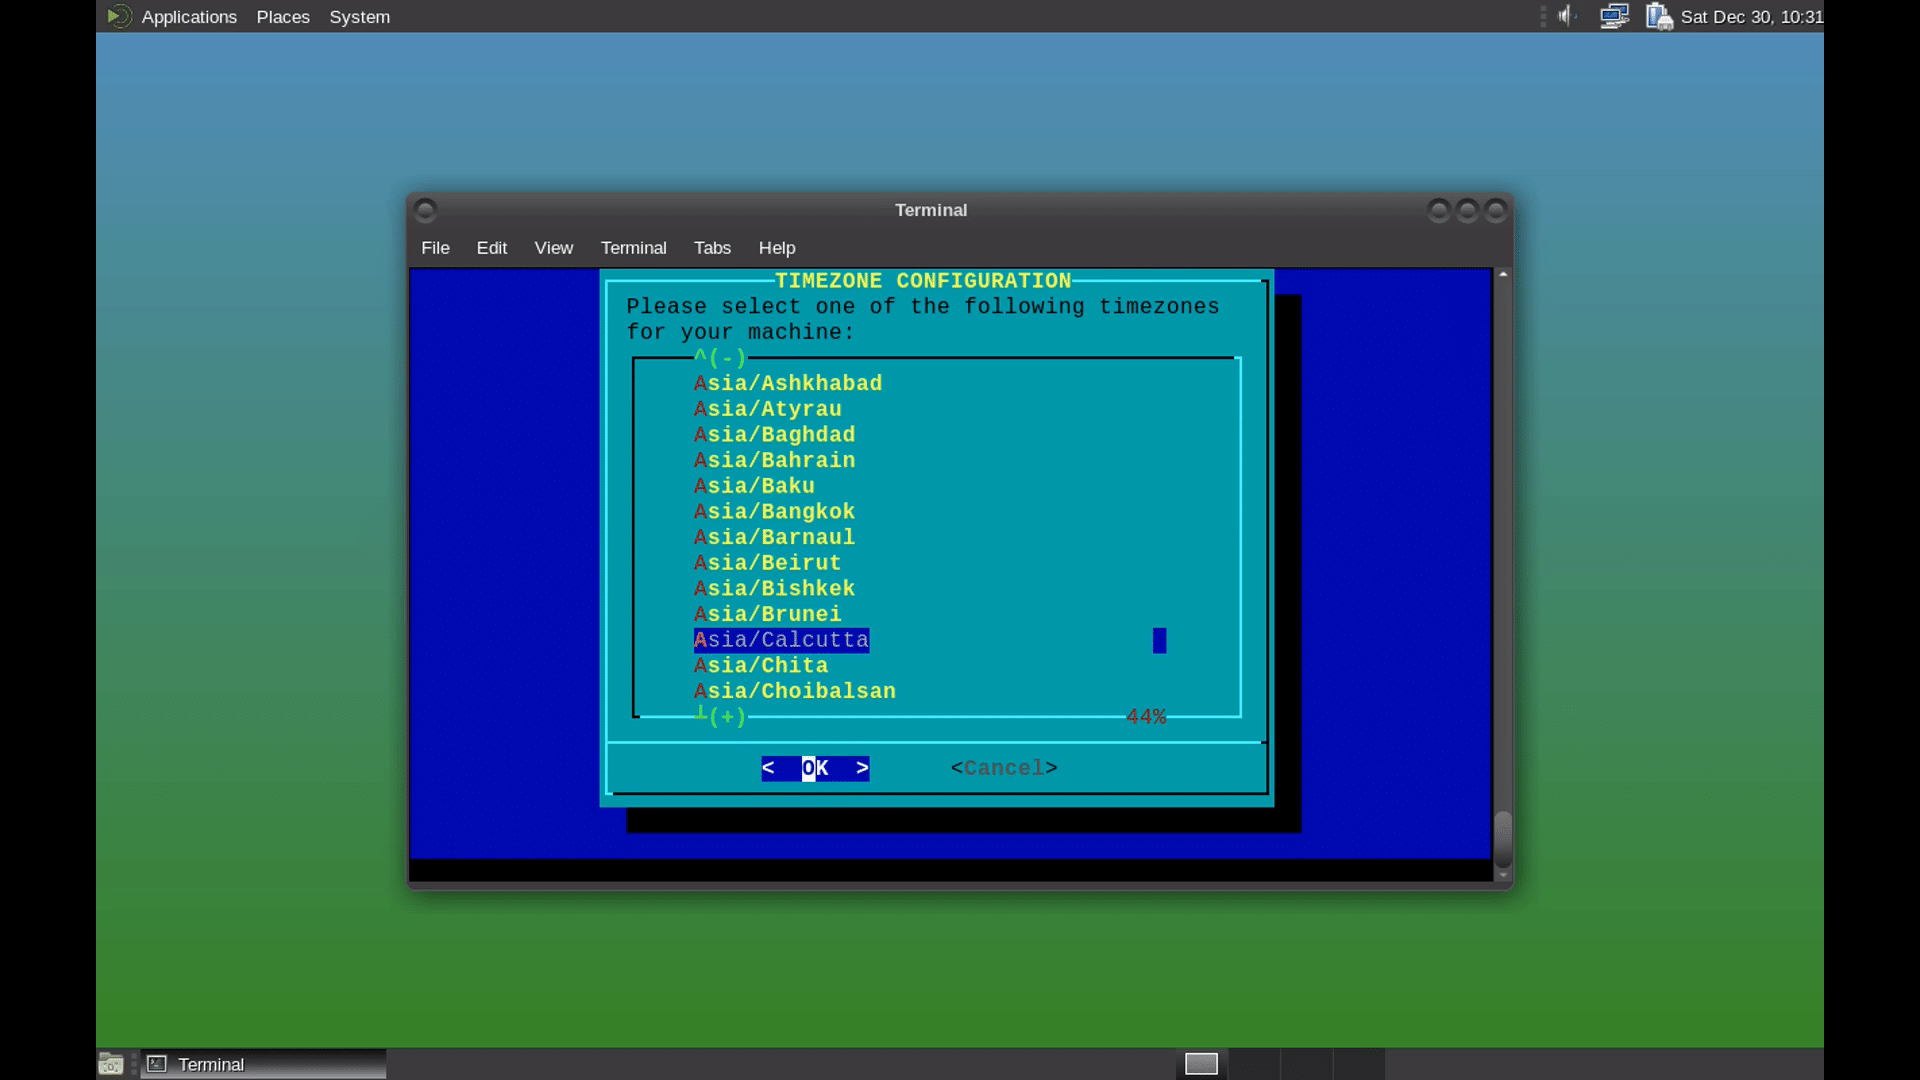1920x1080 pixels.
Task: Click the date and time clock
Action: (x=1751, y=17)
